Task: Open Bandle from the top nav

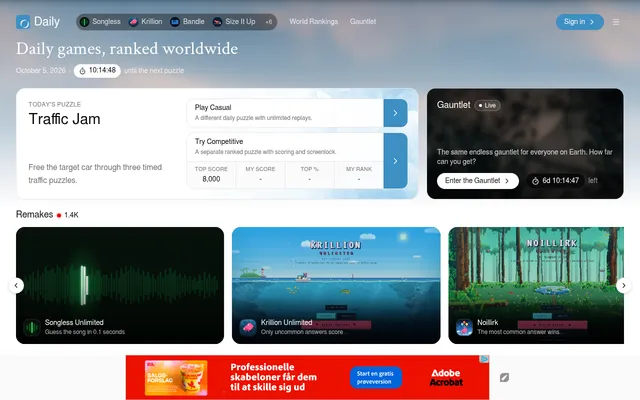Action: coord(187,22)
